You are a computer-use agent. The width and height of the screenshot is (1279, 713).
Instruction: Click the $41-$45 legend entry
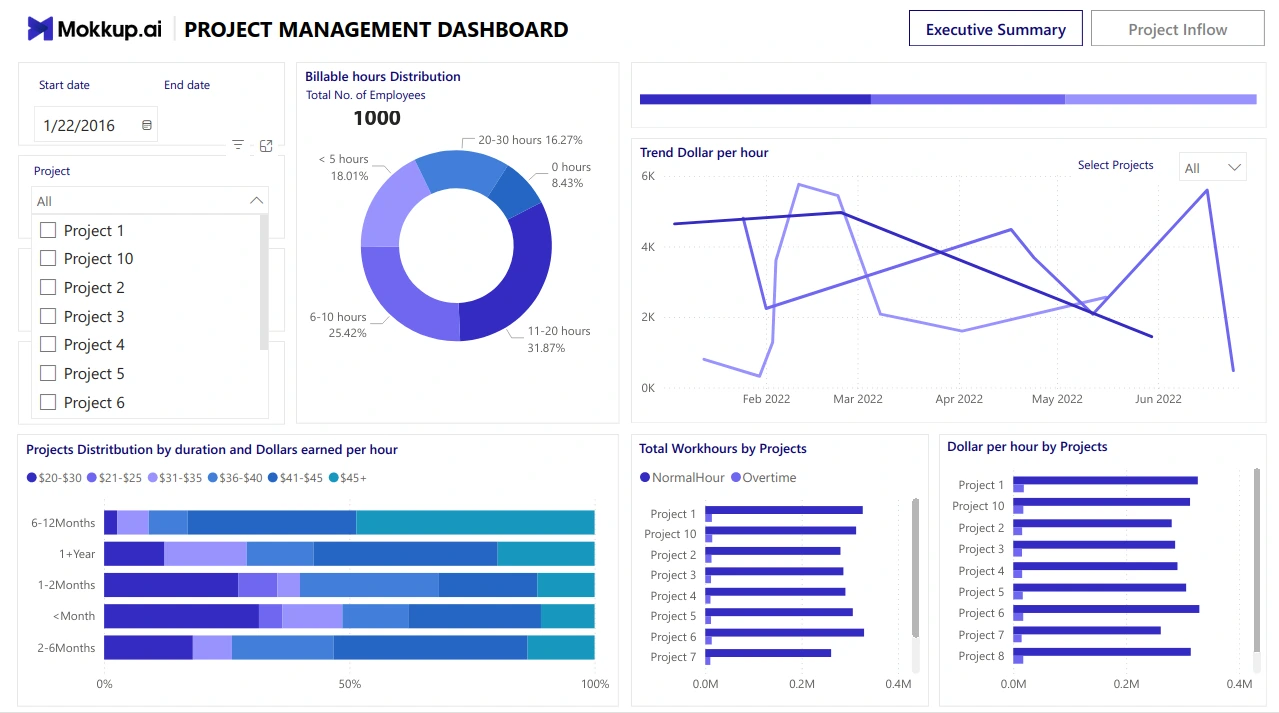pyautogui.click(x=295, y=478)
